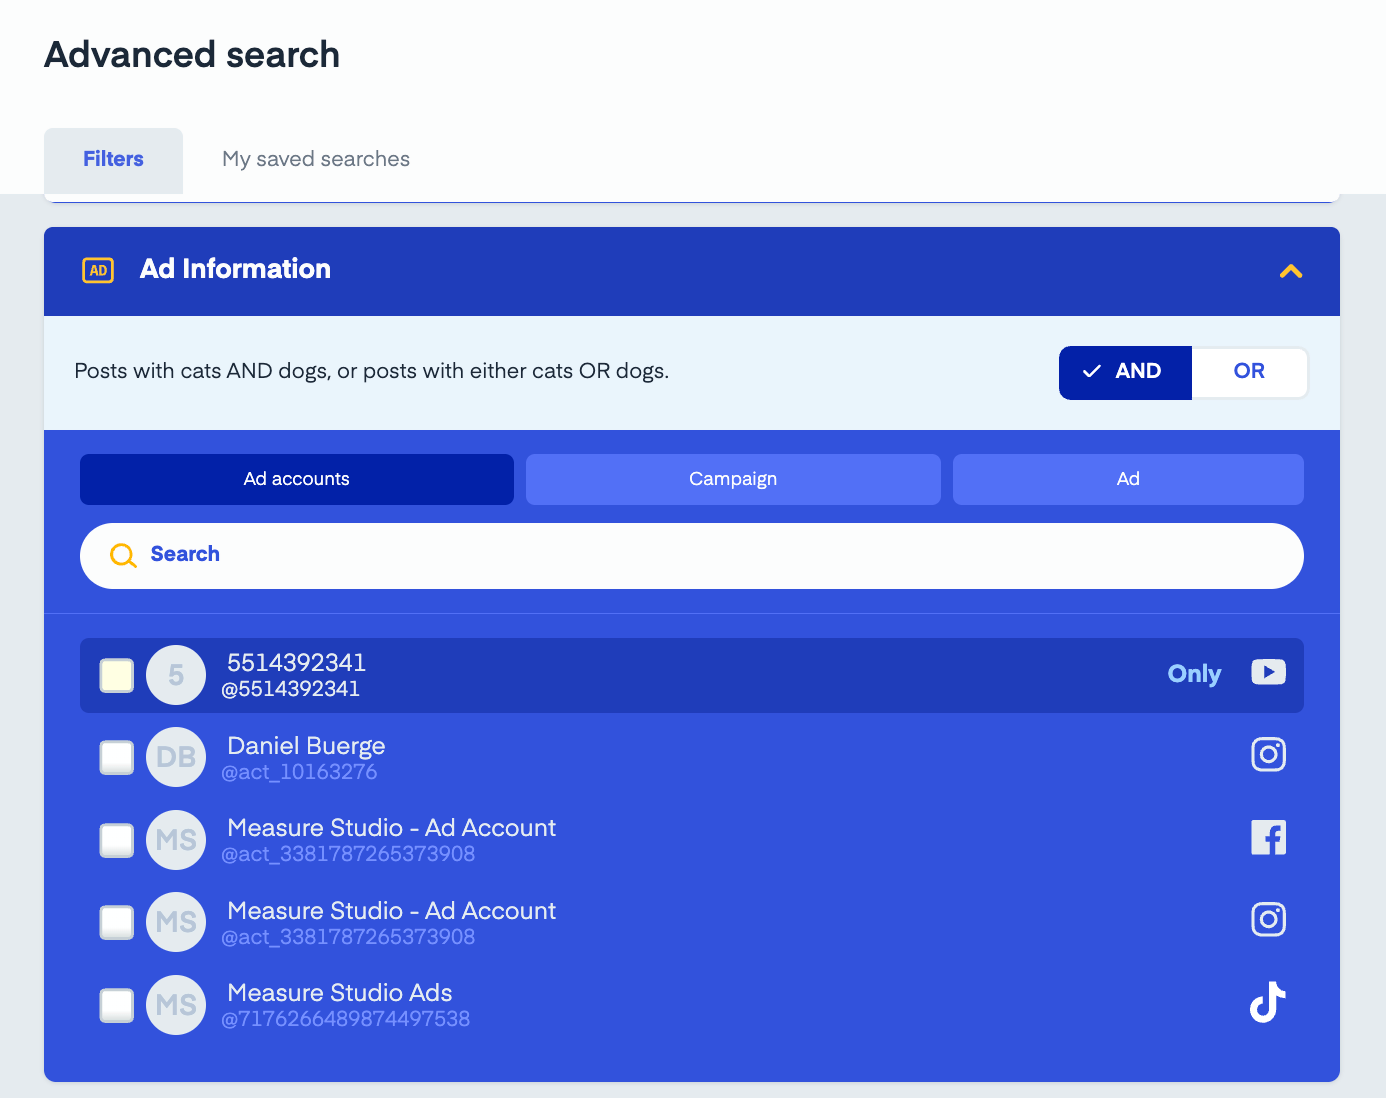Click the Measure Studio Ads name

(x=340, y=993)
